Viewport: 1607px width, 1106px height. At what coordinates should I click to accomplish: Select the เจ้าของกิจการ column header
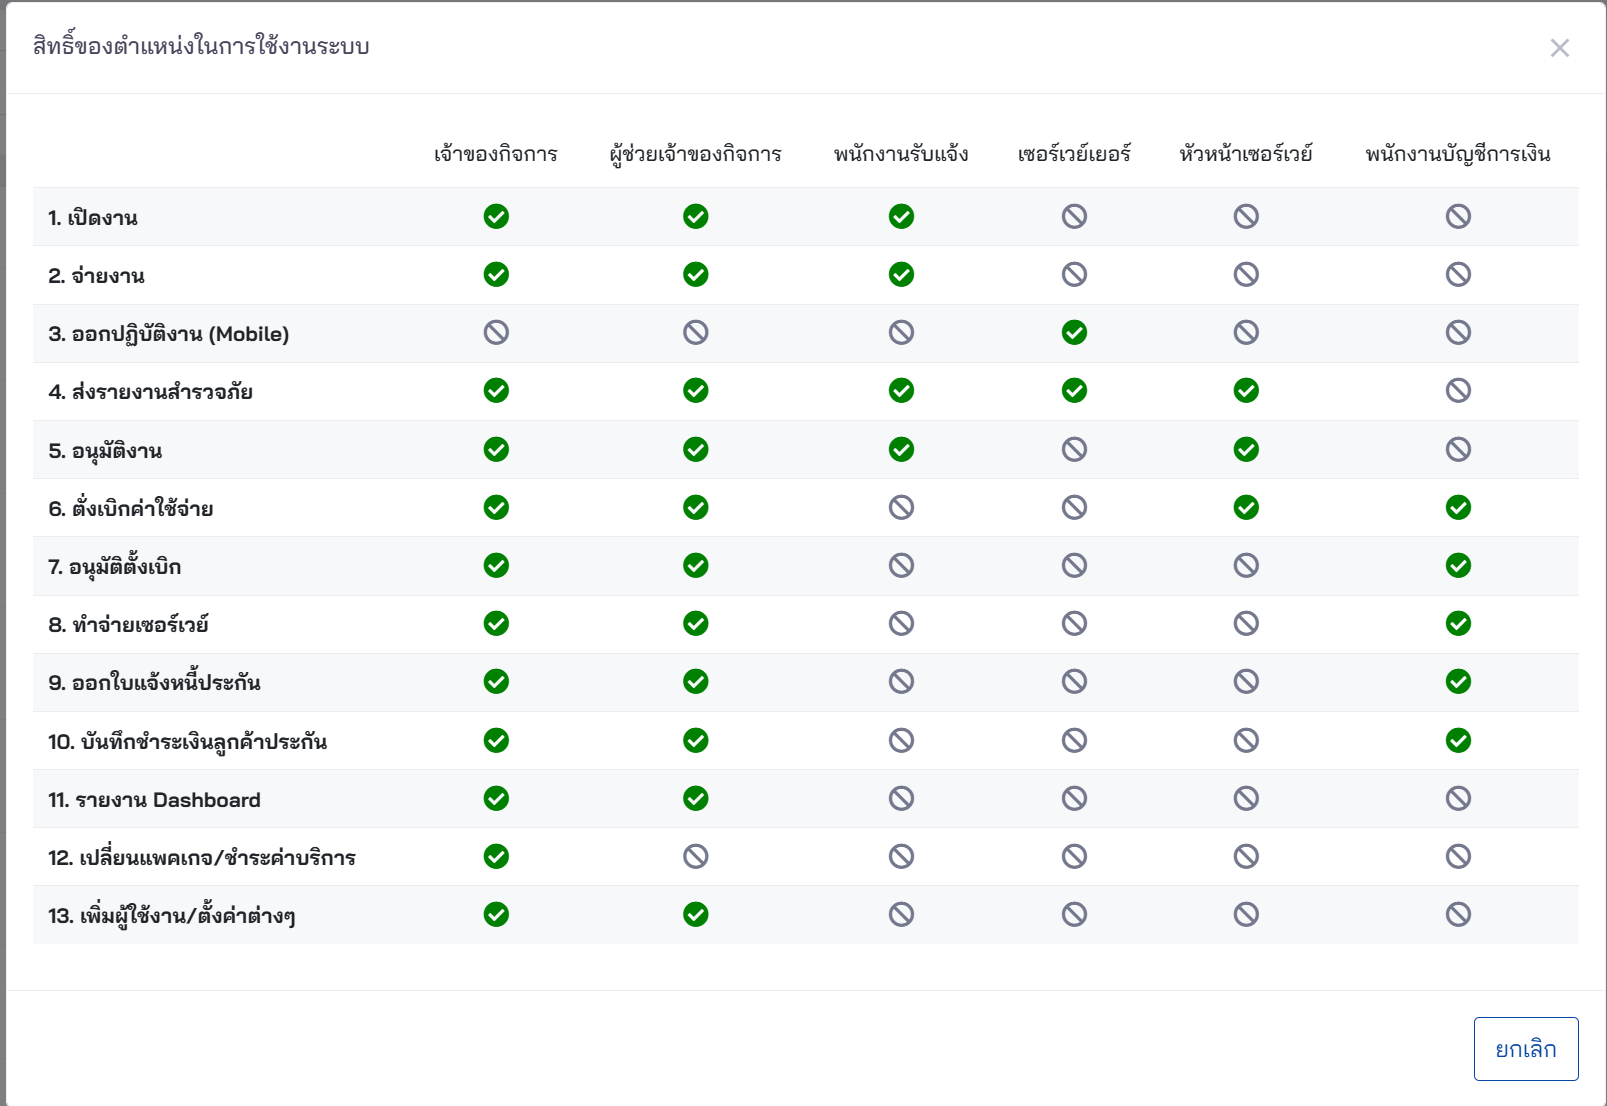coord(496,154)
